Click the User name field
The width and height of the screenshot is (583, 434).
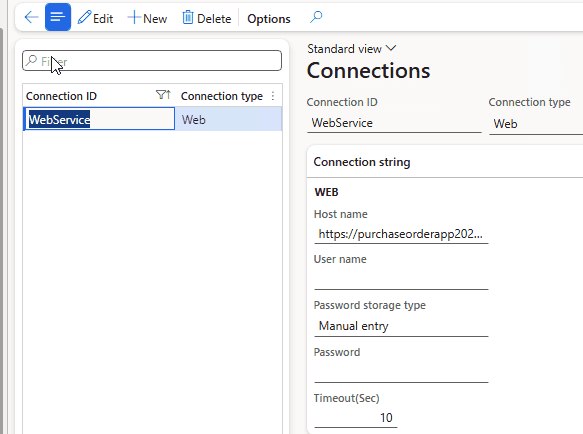coord(401,280)
